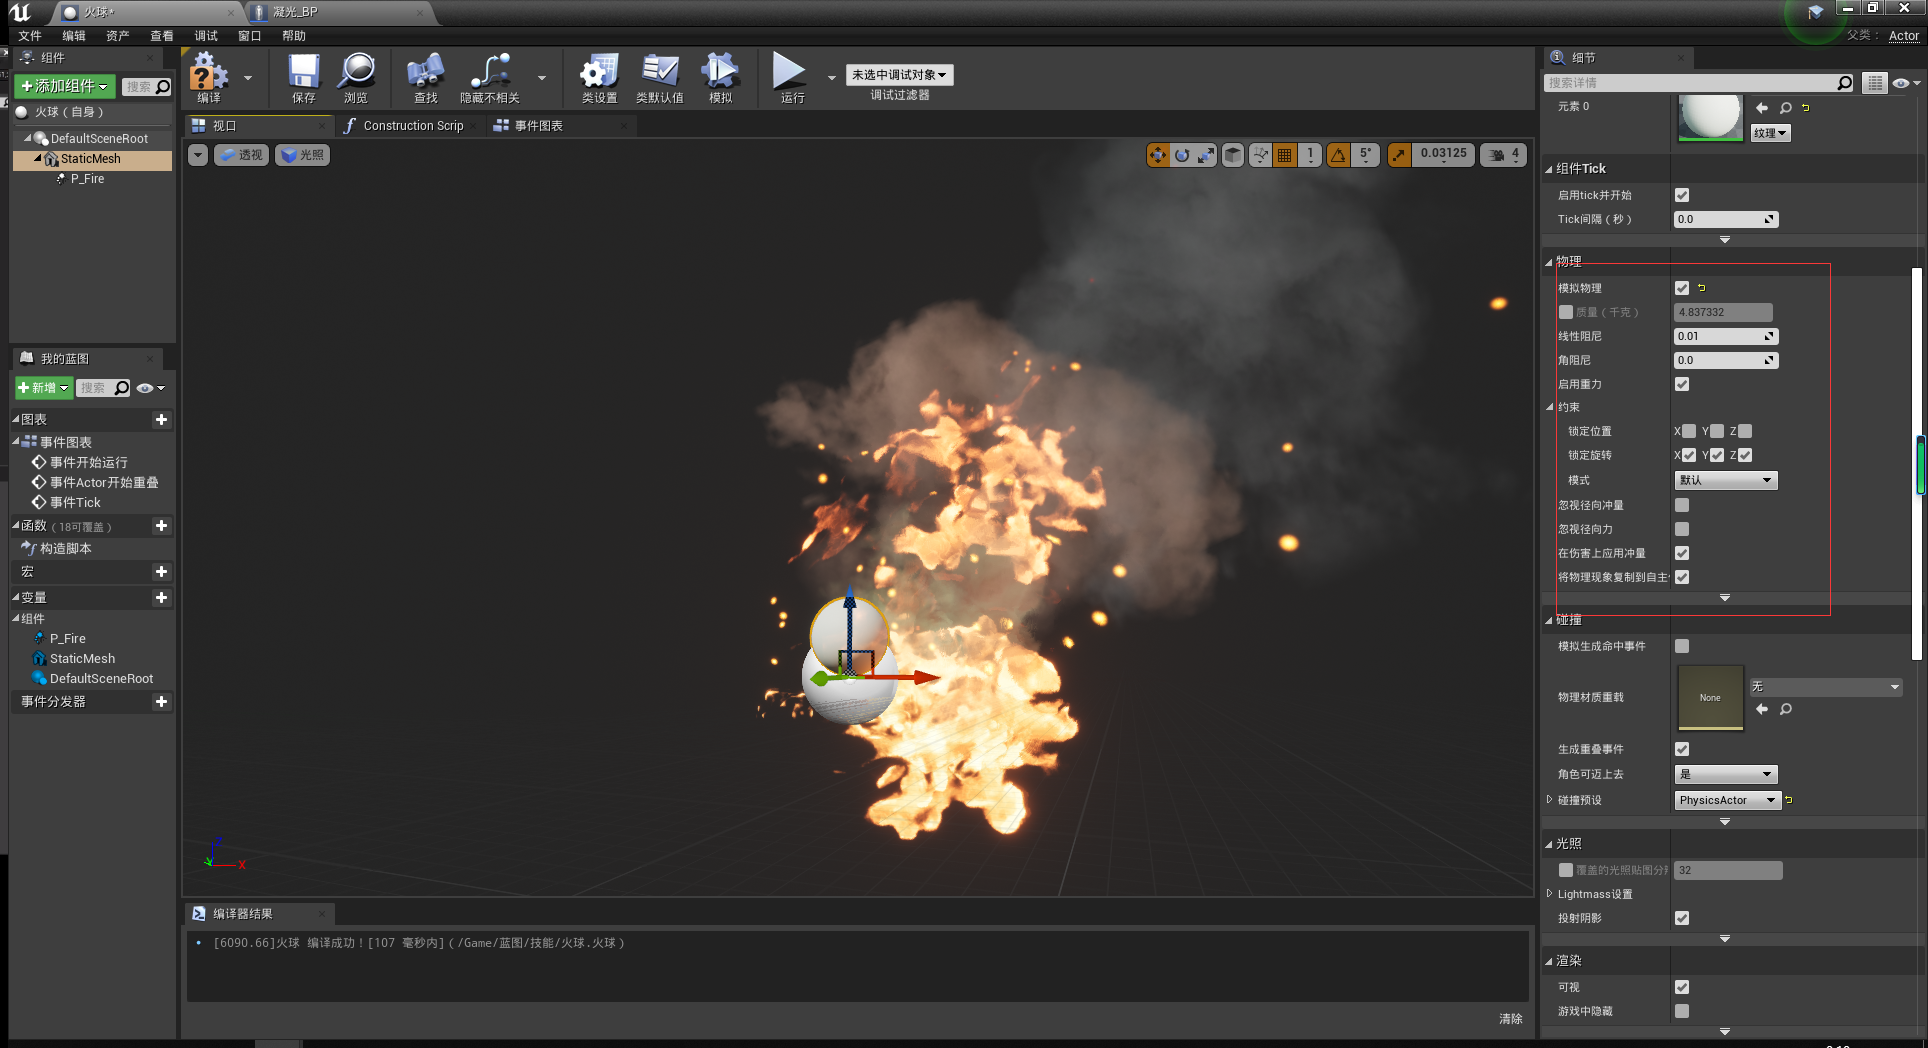The height and width of the screenshot is (1048, 1928).
Task: Select the translate gizmo mode icon
Action: coord(1158,155)
